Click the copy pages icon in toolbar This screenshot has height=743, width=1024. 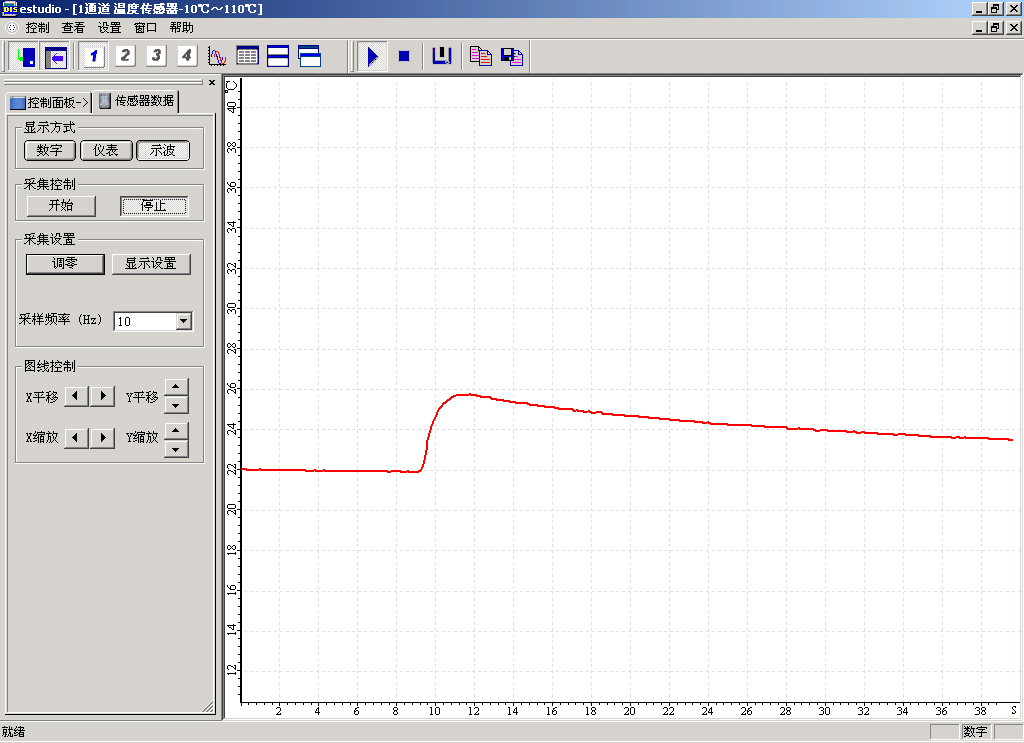tap(481, 56)
